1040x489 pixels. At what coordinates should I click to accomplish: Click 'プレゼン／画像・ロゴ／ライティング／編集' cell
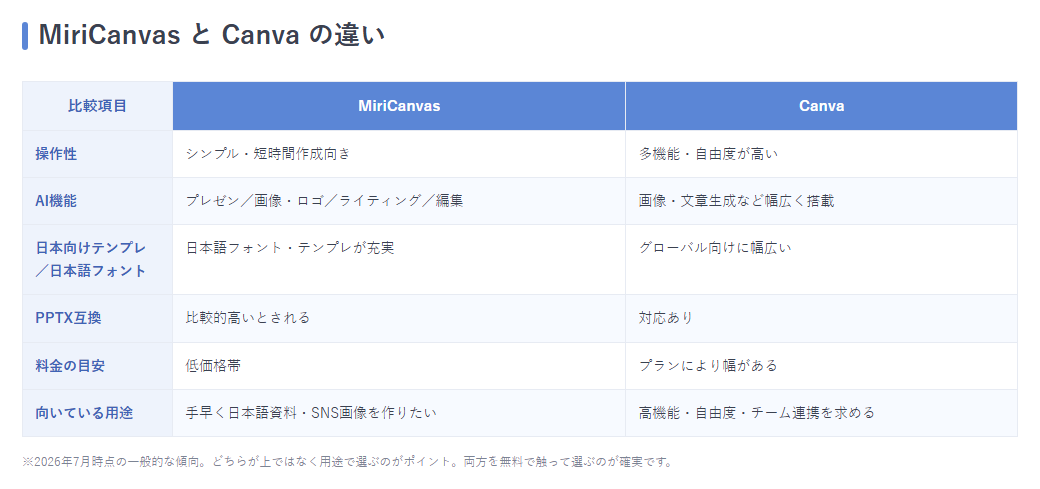pos(399,201)
